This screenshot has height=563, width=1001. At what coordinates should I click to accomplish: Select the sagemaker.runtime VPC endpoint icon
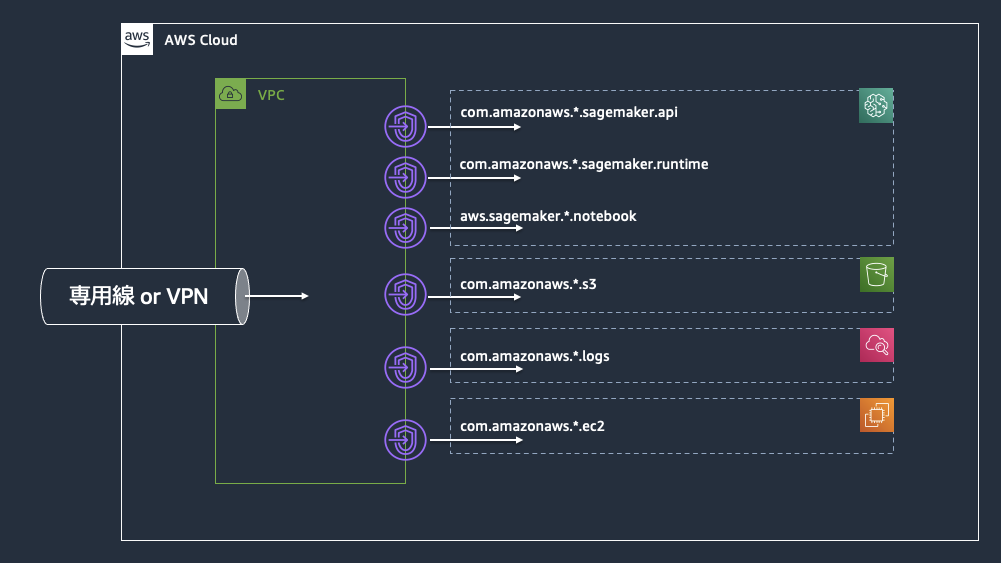point(405,177)
